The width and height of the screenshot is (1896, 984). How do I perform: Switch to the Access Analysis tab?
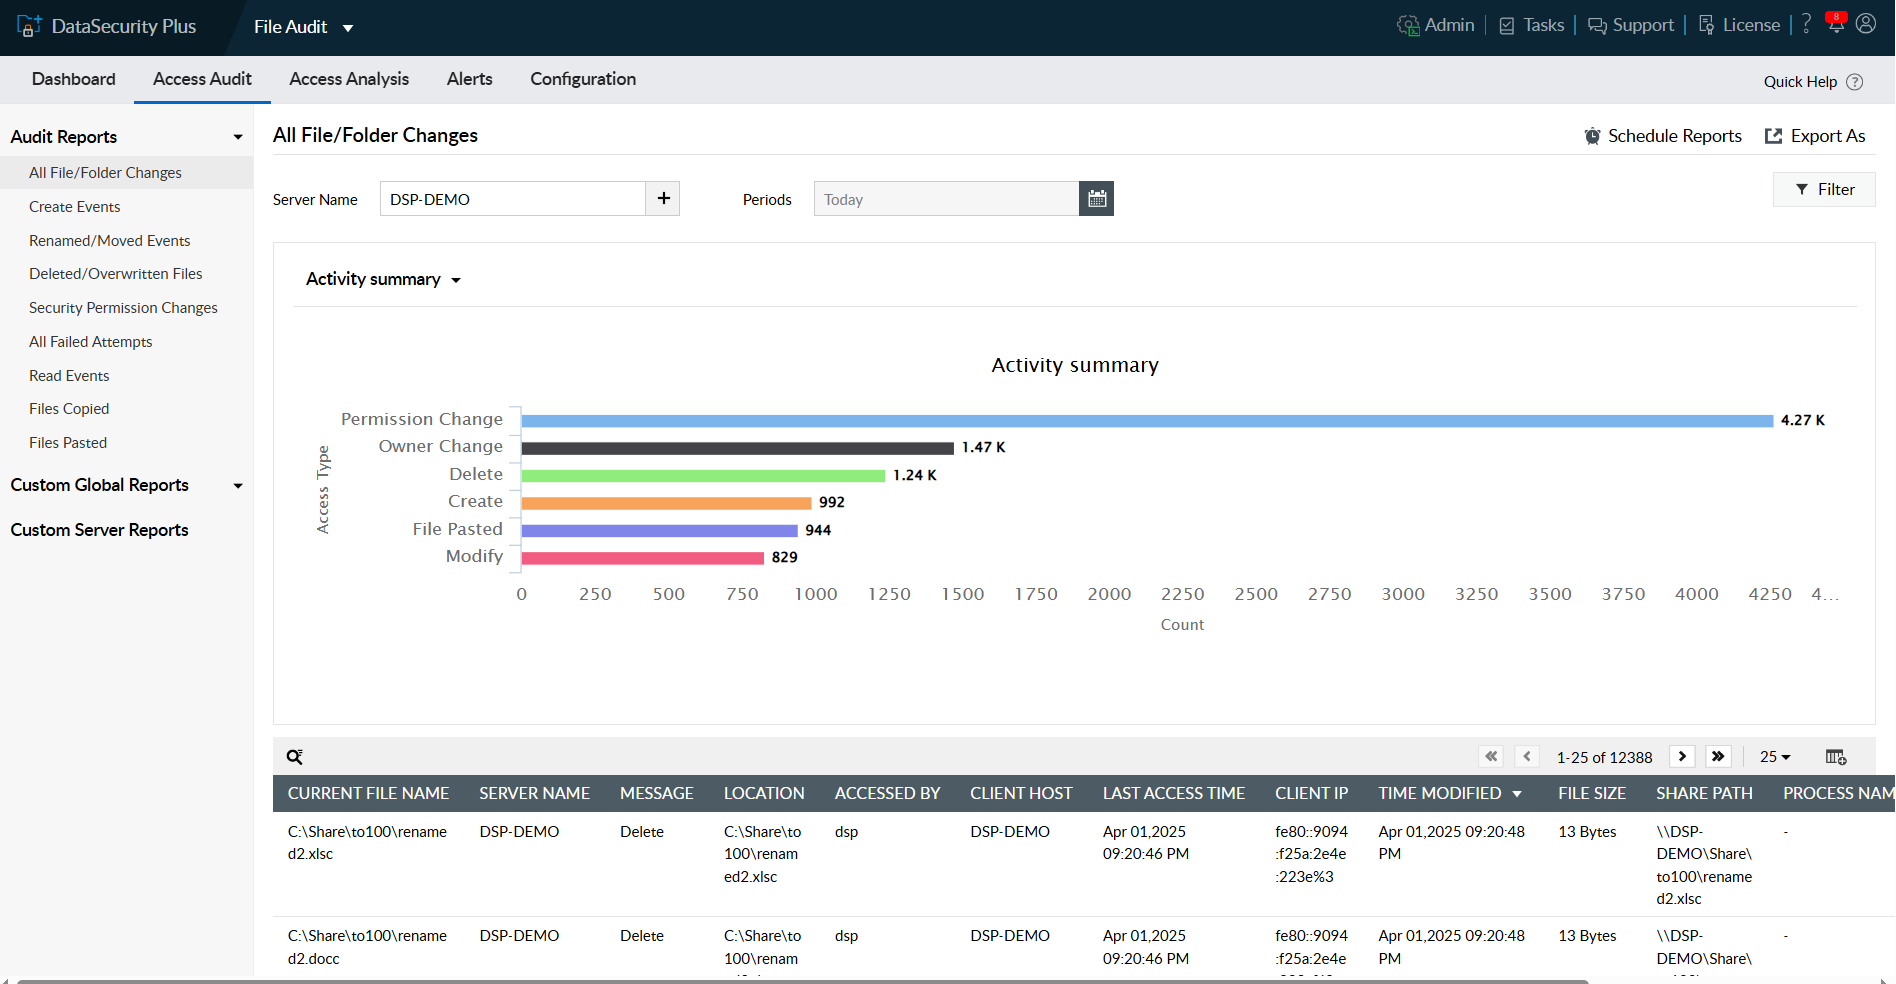(349, 79)
